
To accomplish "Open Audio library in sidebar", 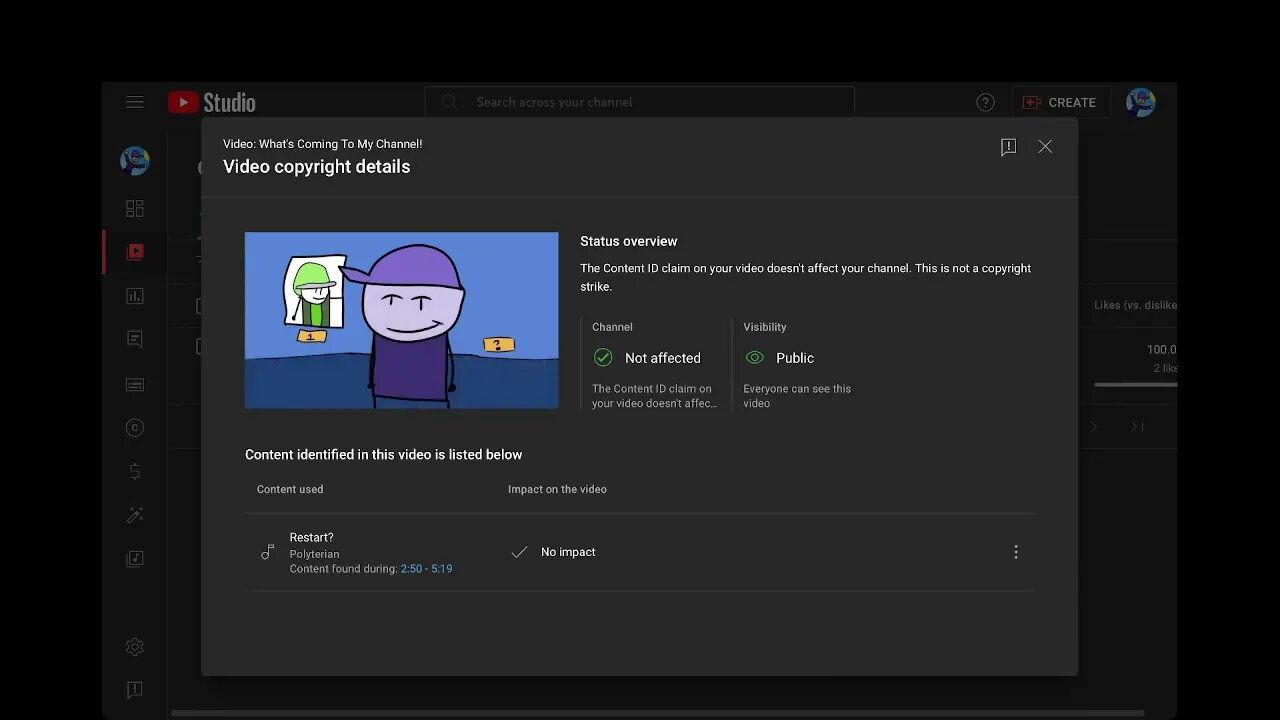I will [135, 558].
